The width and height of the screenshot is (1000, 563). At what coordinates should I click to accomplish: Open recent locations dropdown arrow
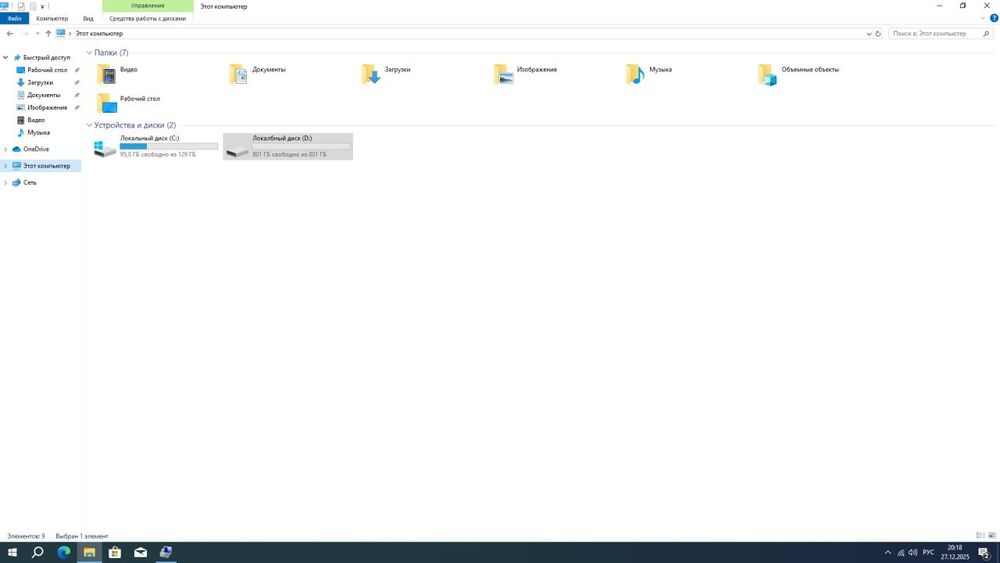(x=37, y=33)
